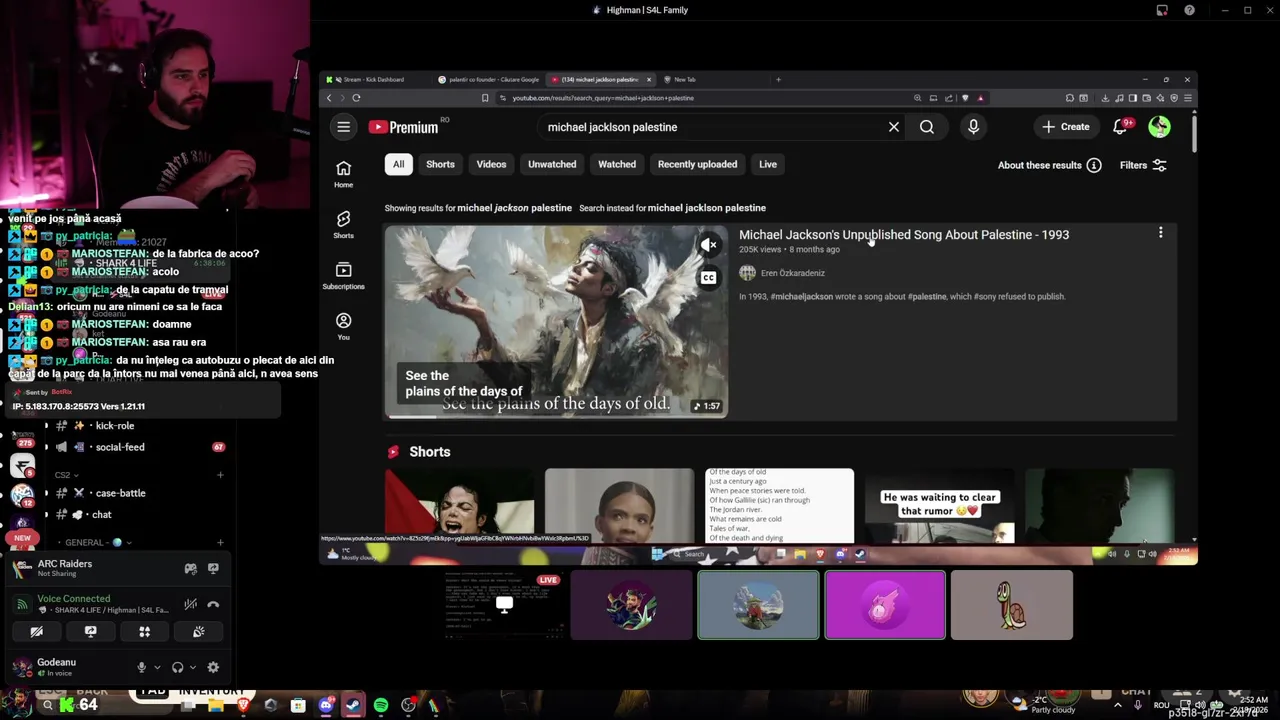Open three-dot menu for Michael Jackson video
This screenshot has height=720, width=1280.
click(x=1160, y=233)
